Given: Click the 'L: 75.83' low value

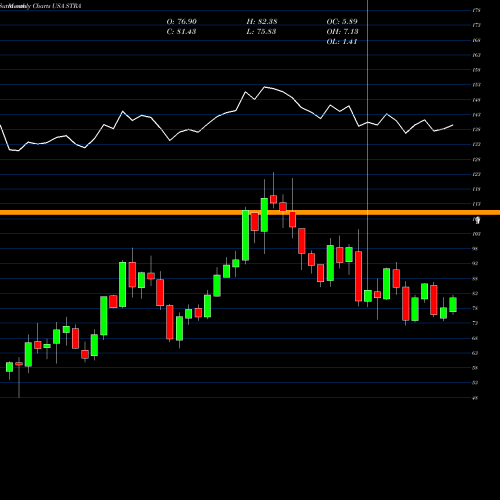Looking at the screenshot, I should 261,32.
